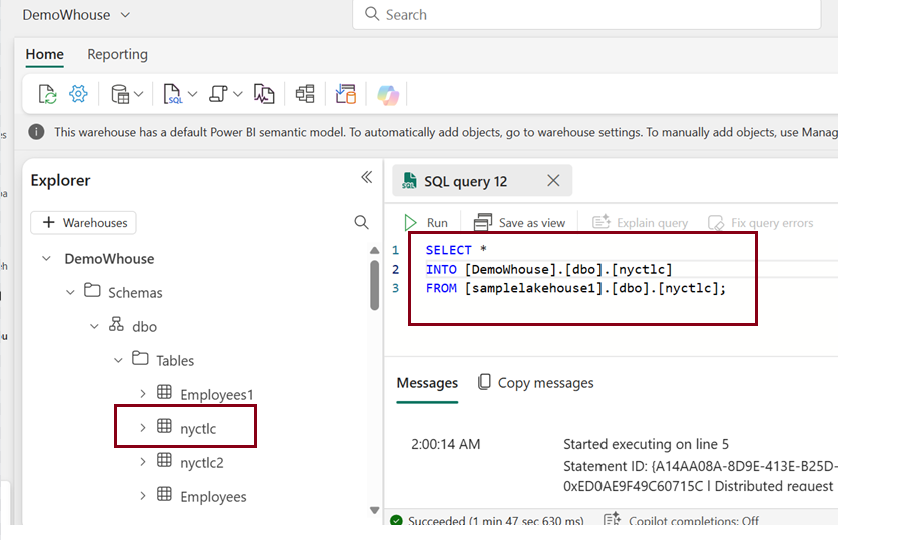Open the dropdown arrow beside New SQL query
The width and height of the screenshot is (913, 540).
[193, 94]
